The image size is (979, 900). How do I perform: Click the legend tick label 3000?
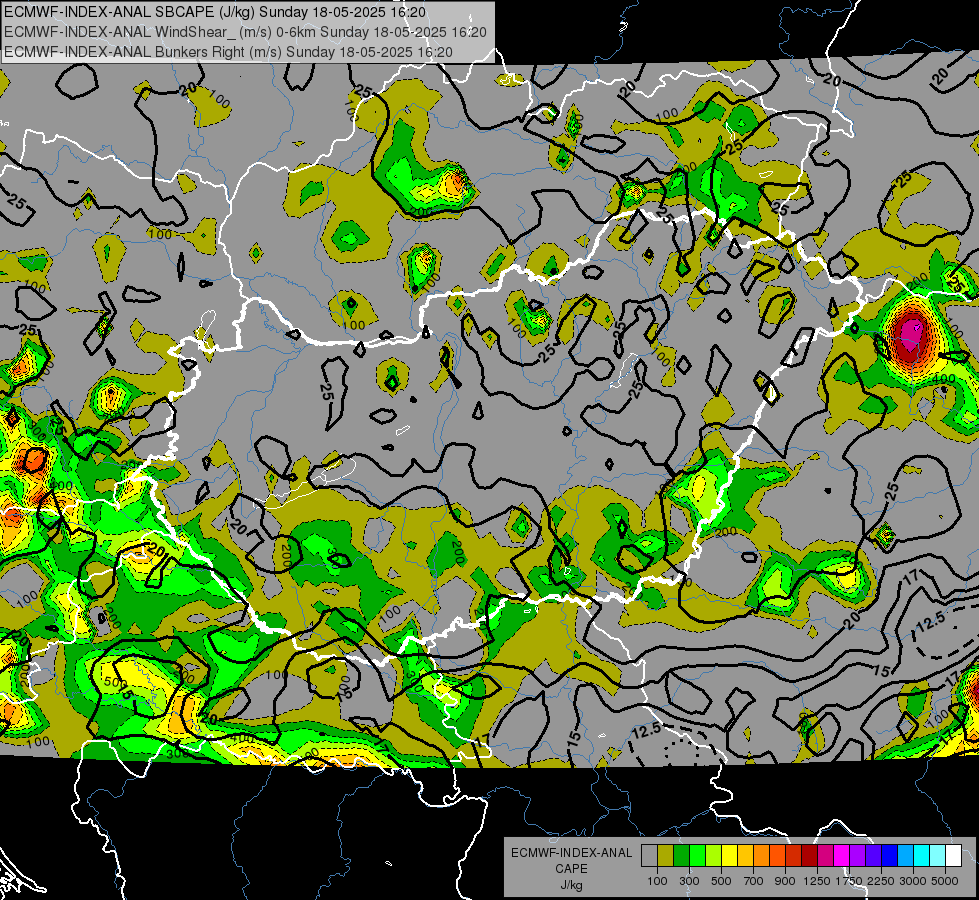tap(913, 881)
